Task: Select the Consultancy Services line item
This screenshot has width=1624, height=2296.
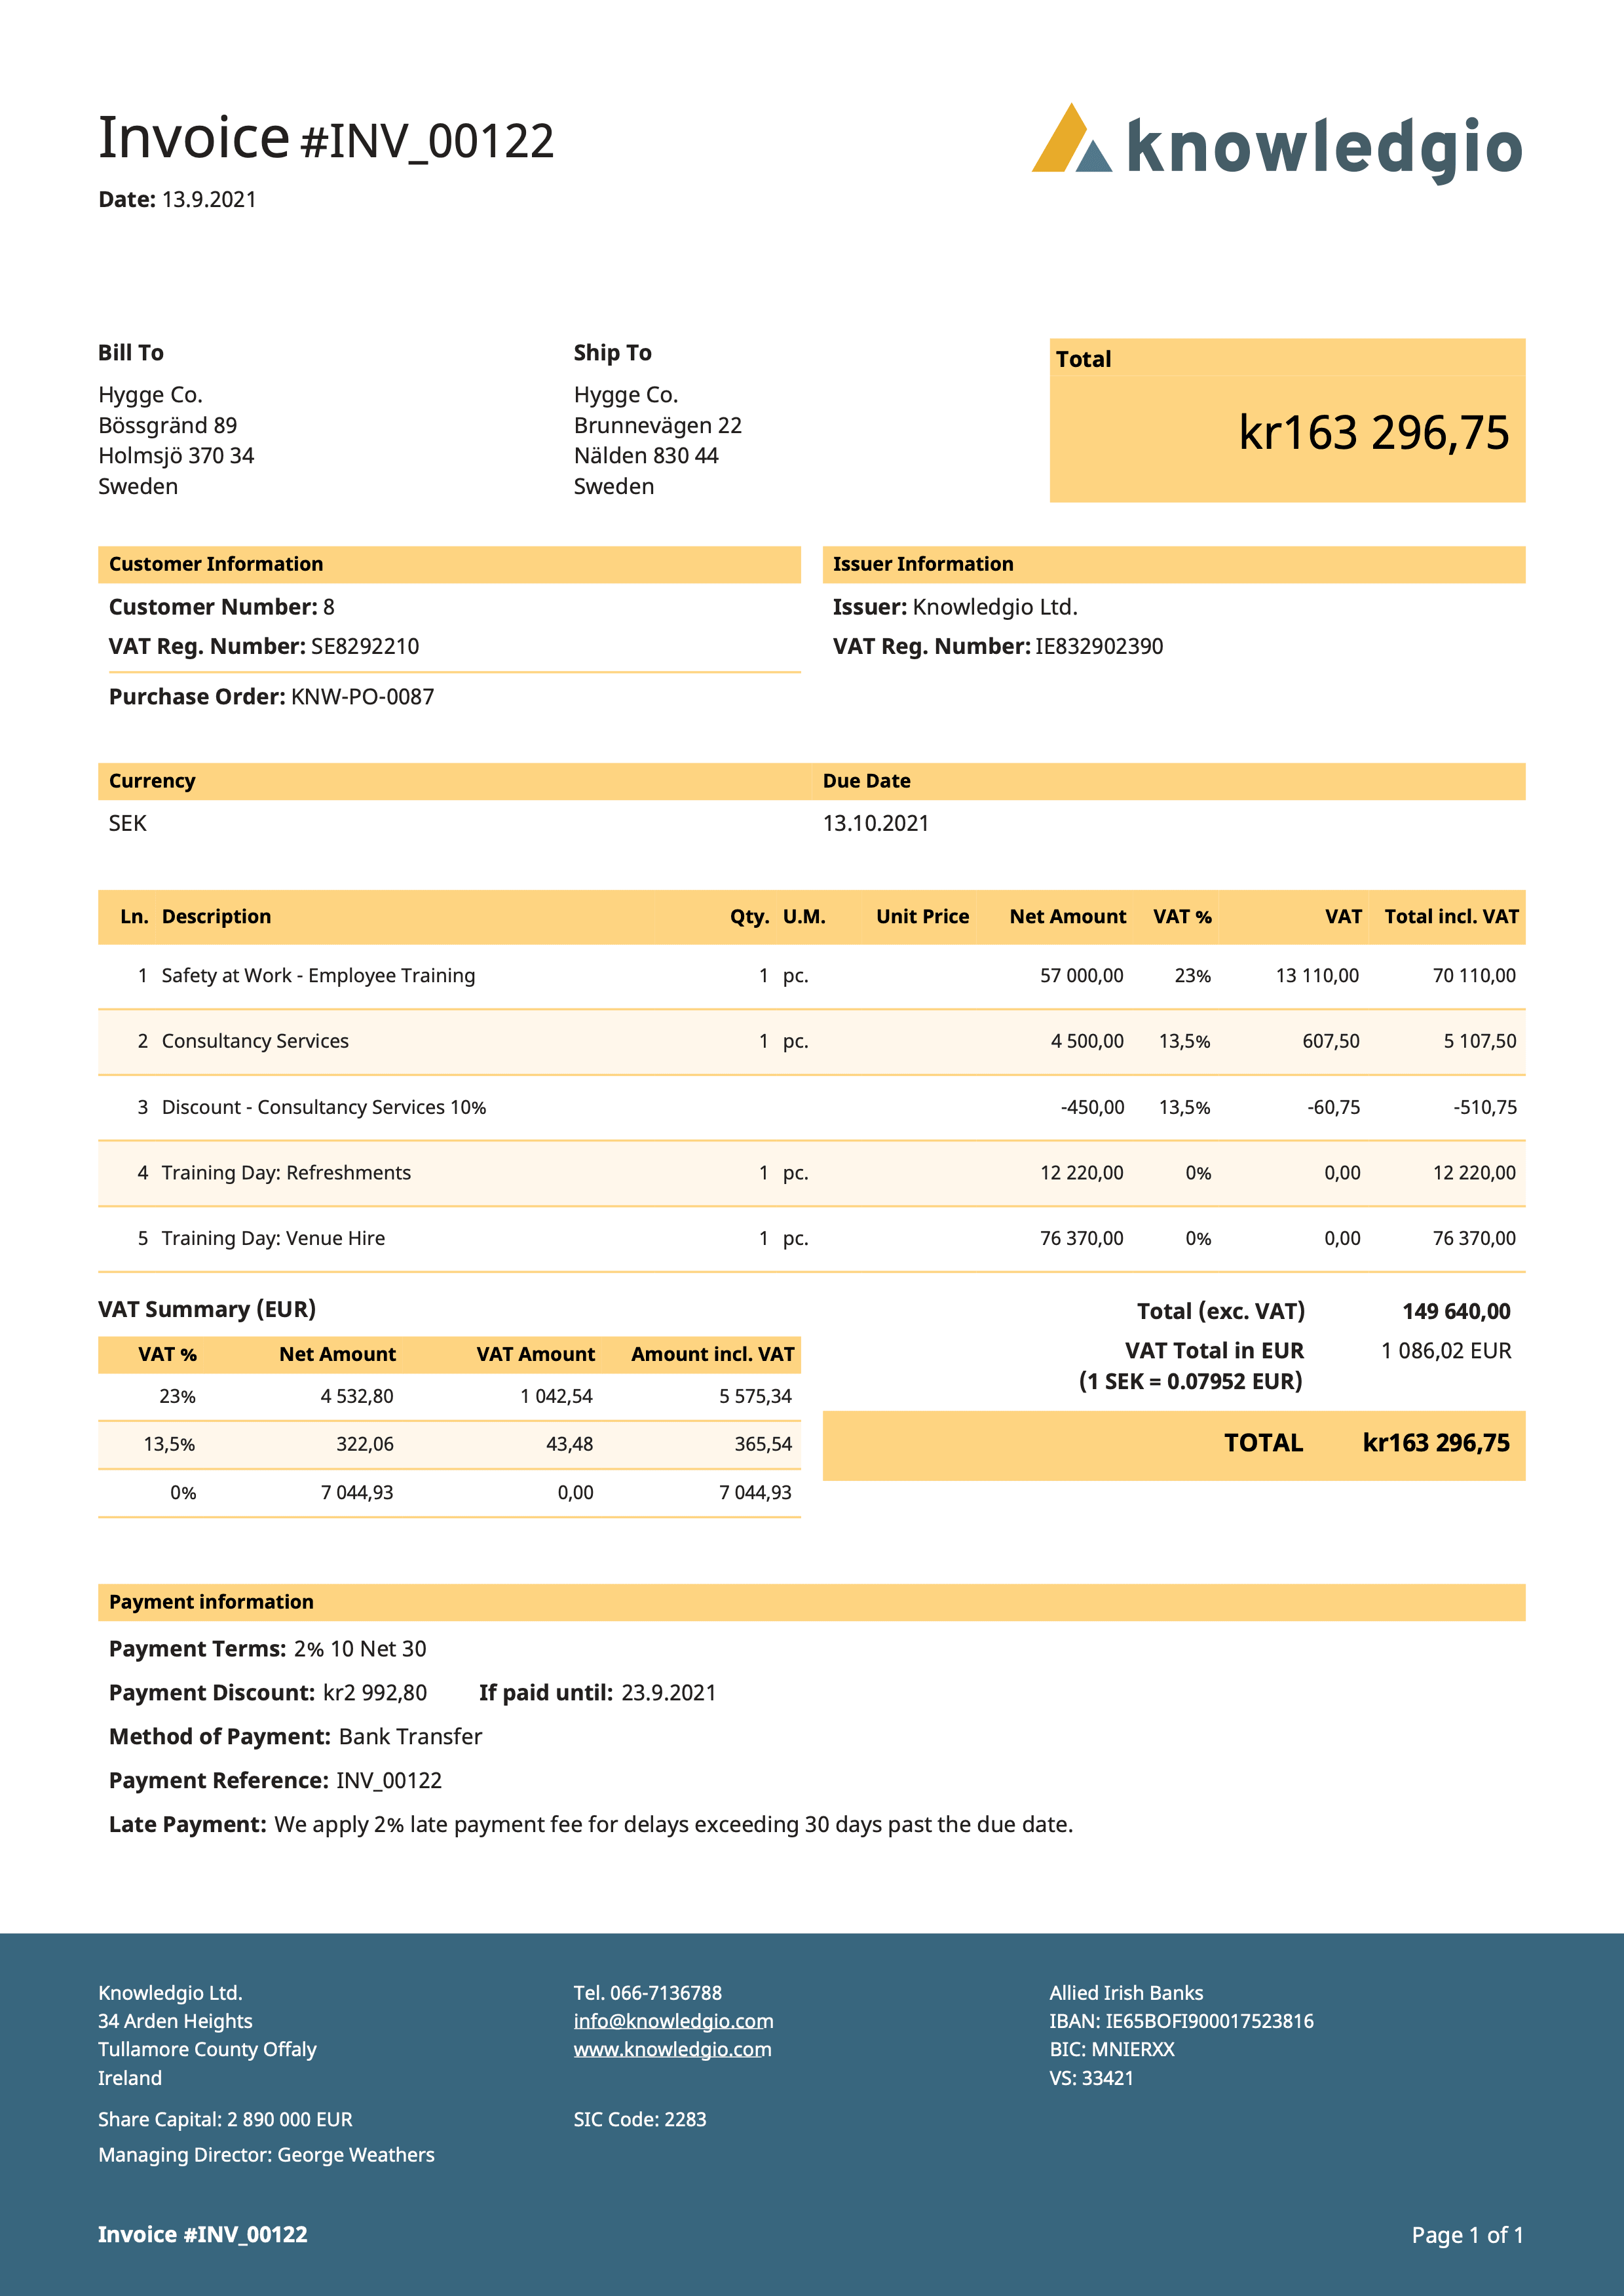Action: pos(255,1041)
